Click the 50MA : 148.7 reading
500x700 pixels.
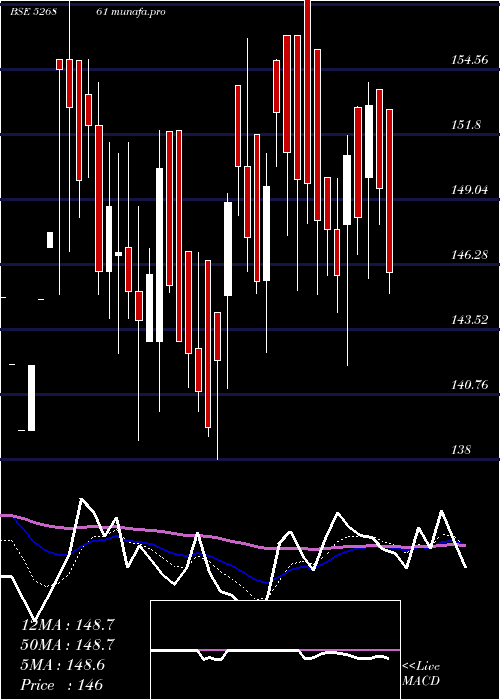(x=68, y=645)
